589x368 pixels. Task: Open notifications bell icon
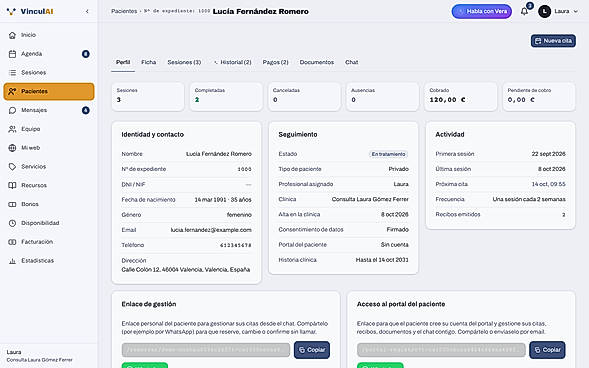click(524, 11)
